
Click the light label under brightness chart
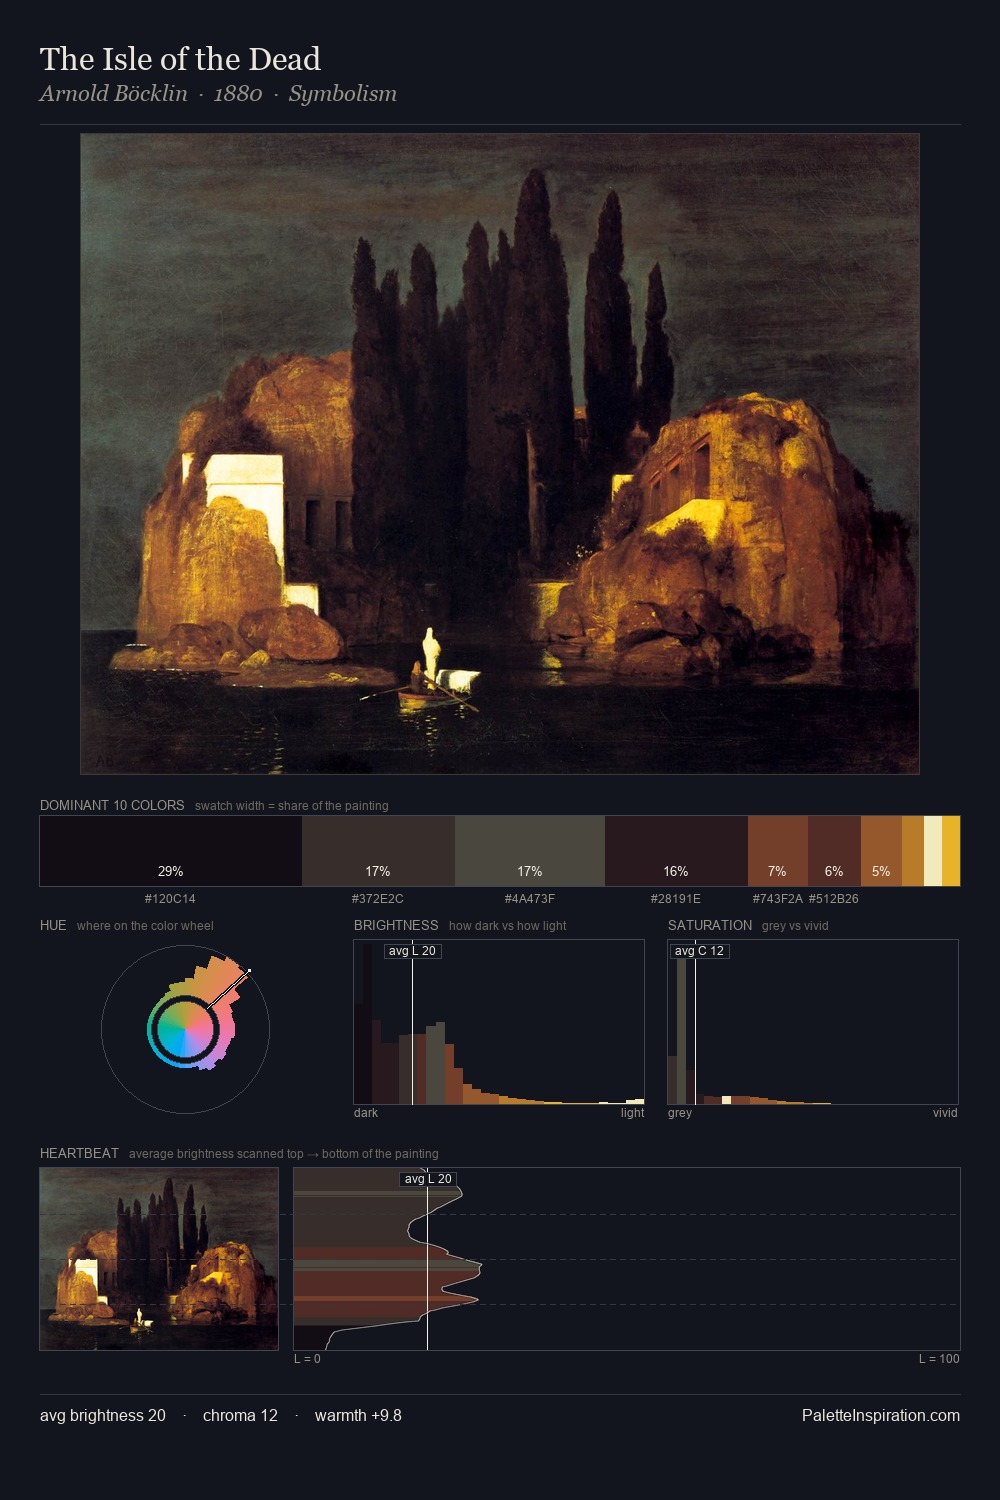(632, 1113)
